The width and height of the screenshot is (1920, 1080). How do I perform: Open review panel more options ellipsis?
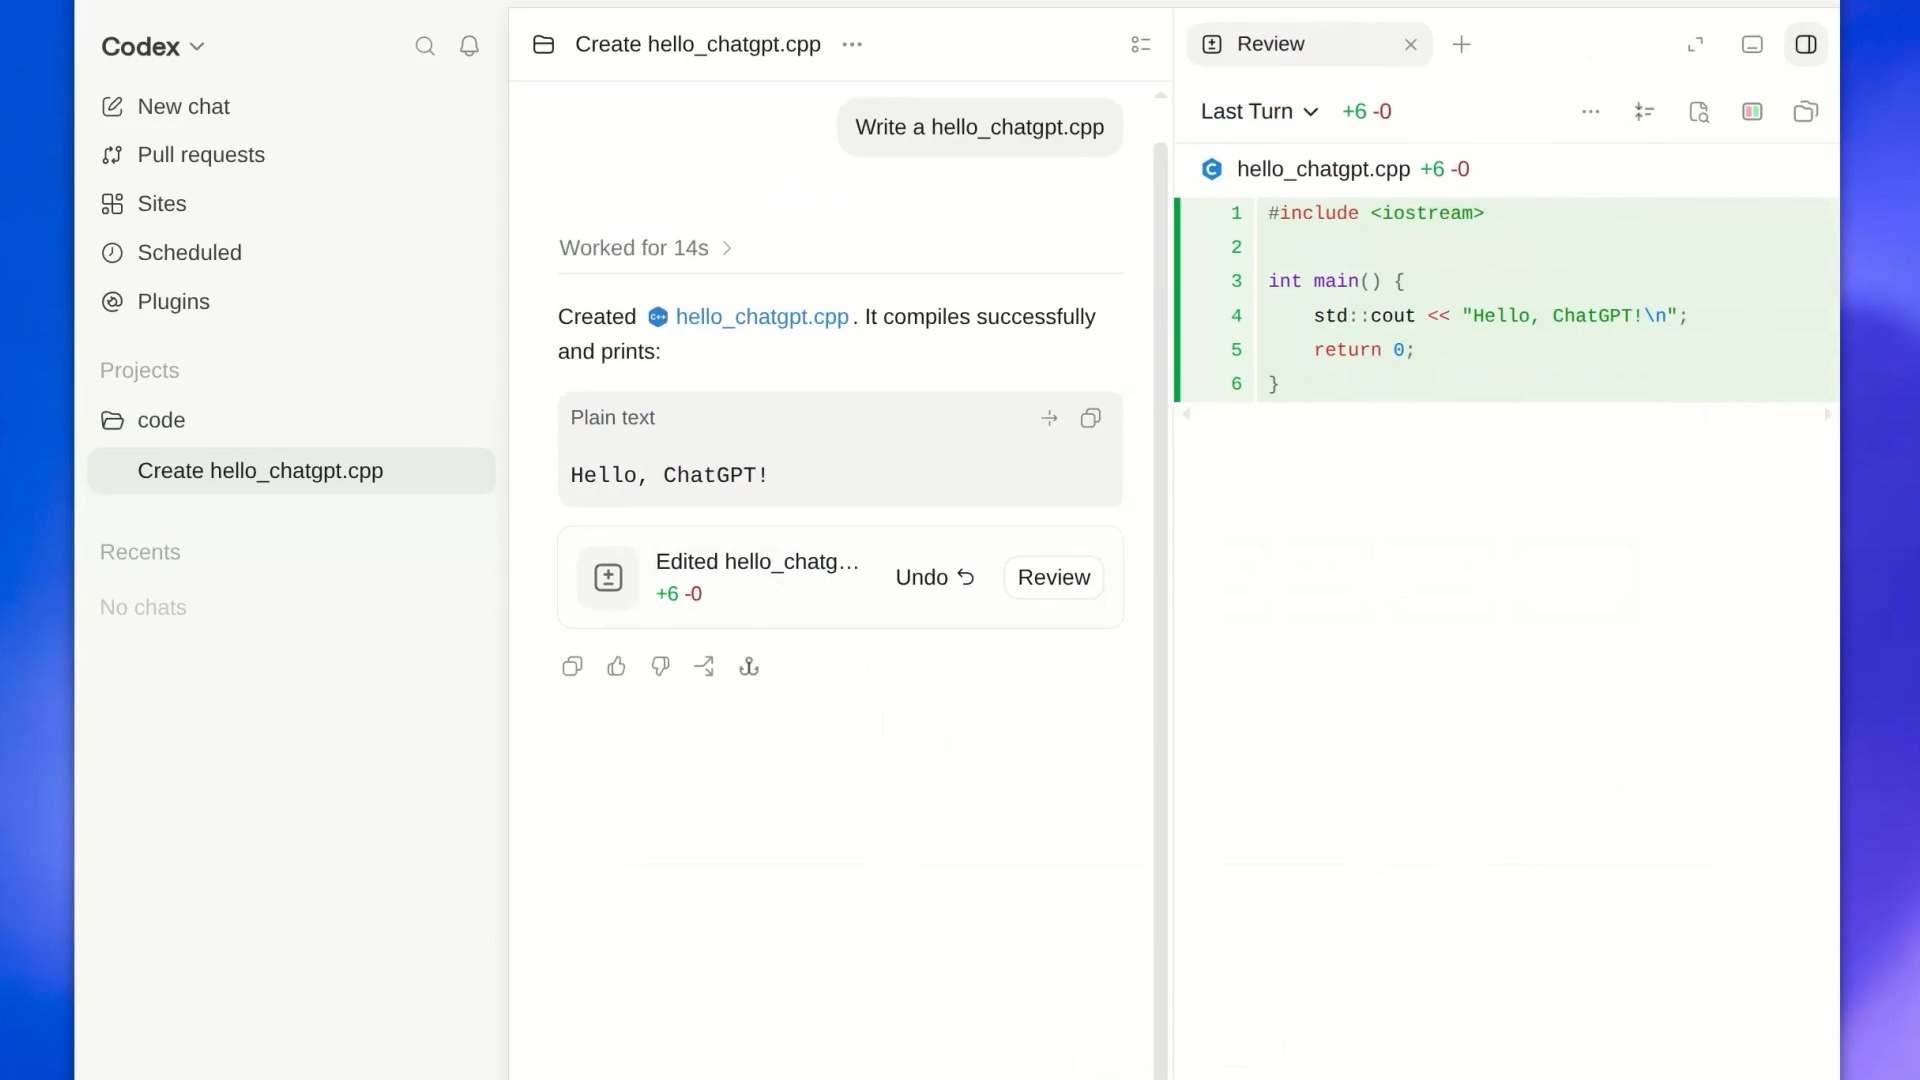1591,112
